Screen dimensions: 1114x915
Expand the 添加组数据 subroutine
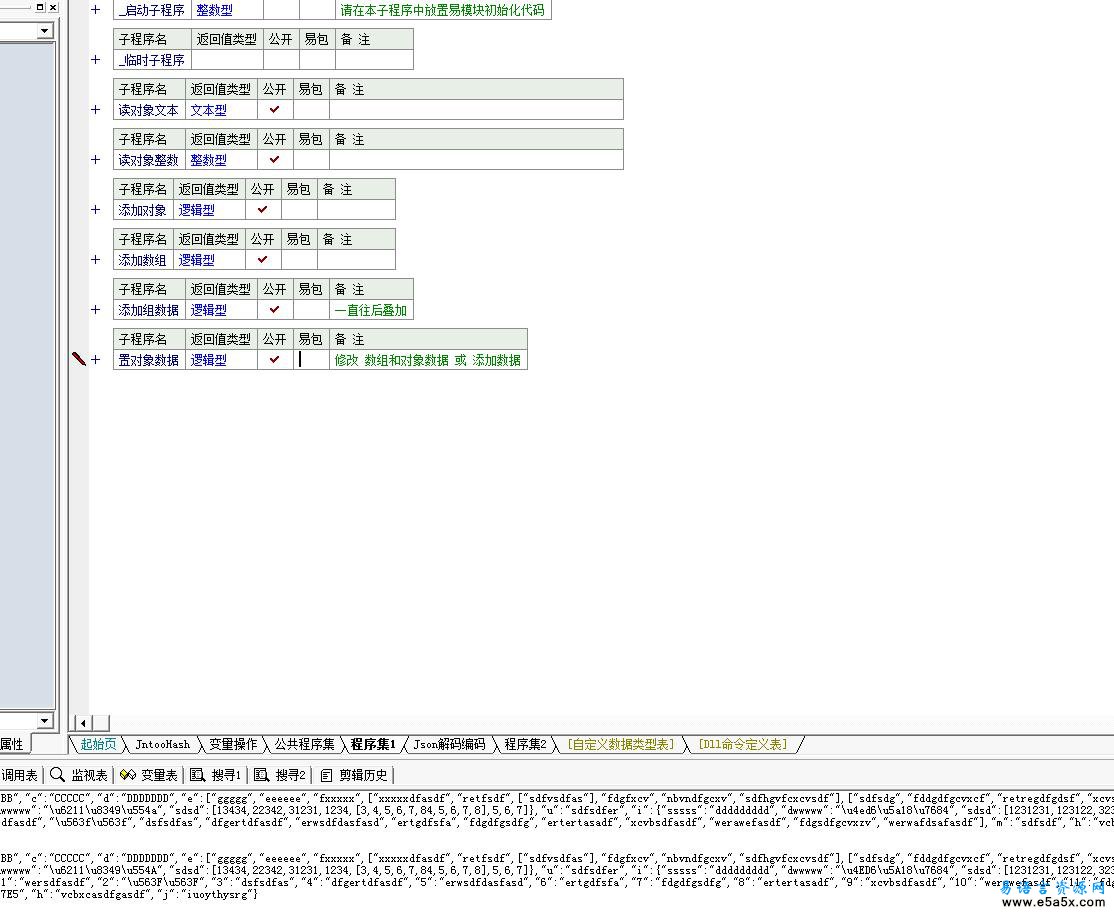[96, 310]
